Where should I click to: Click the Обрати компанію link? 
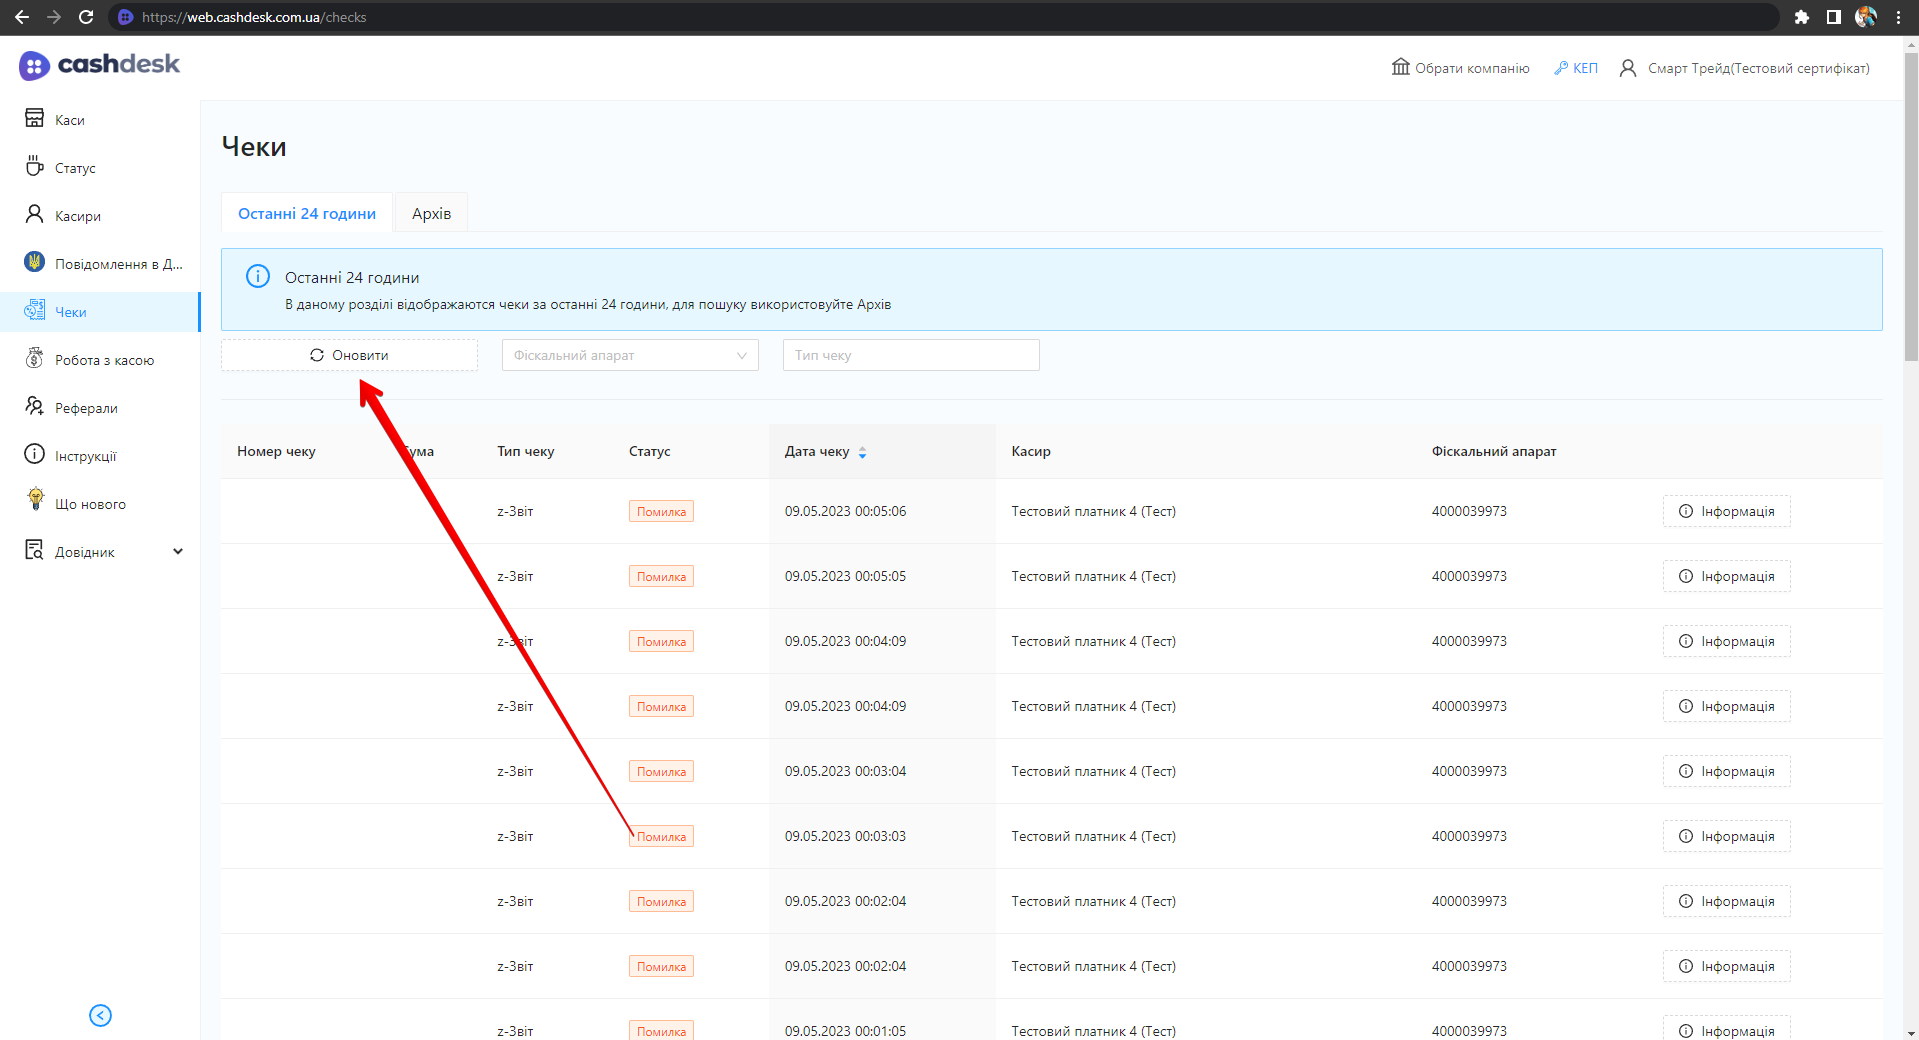pyautogui.click(x=1460, y=68)
